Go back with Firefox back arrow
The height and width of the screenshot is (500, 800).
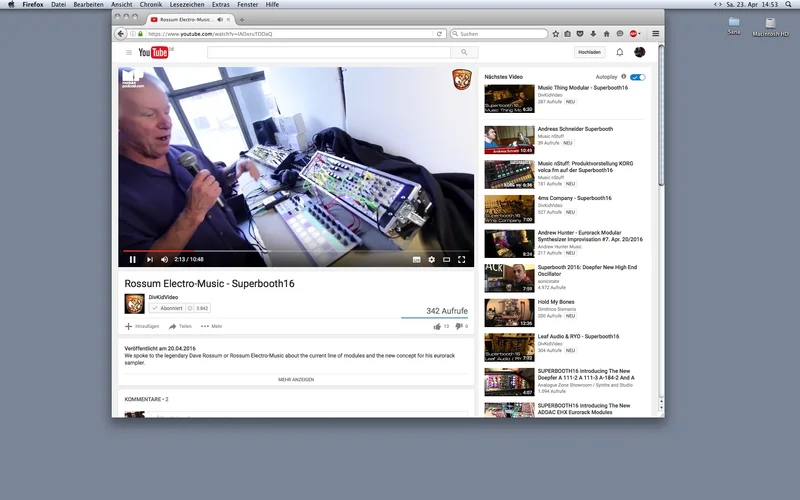tap(120, 34)
